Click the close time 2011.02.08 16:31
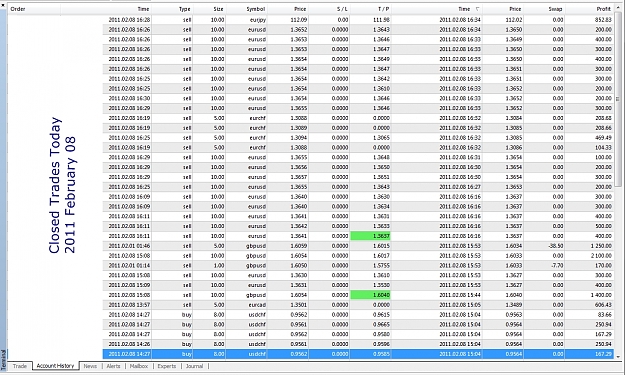Viewport: 625px width, 375px height. pyautogui.click(x=460, y=157)
